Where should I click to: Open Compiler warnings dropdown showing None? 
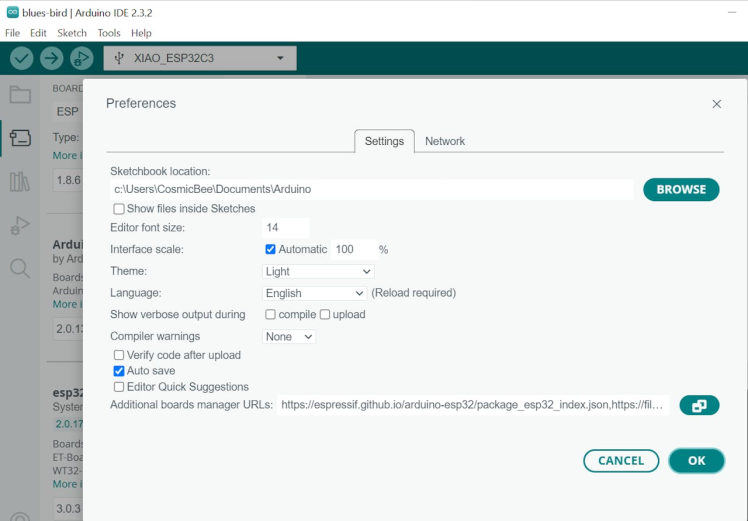289,337
